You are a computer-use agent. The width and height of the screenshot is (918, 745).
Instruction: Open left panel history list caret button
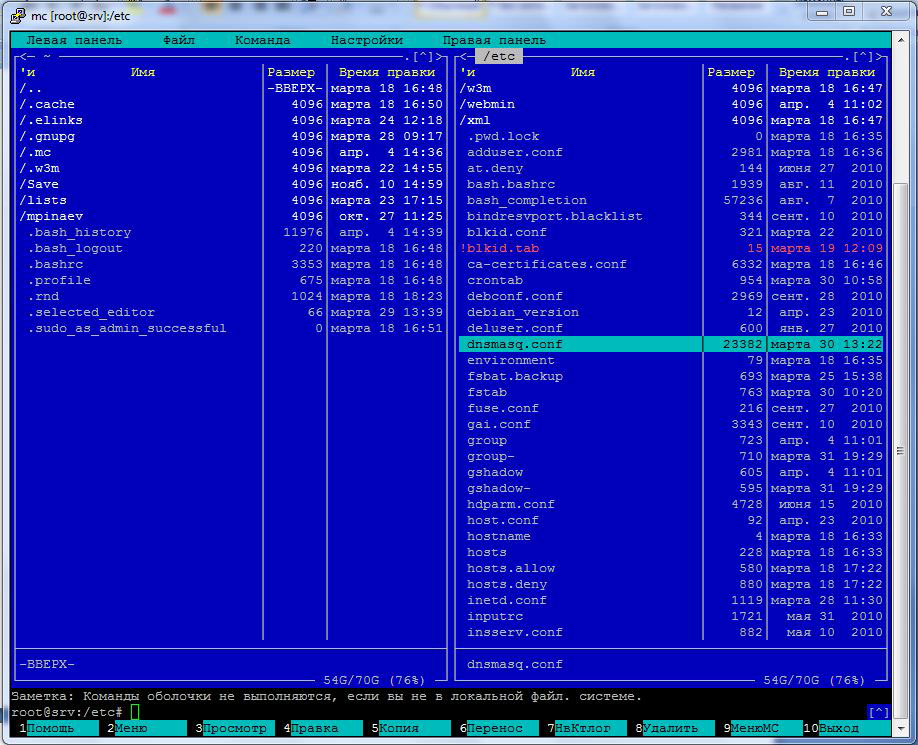coord(424,57)
